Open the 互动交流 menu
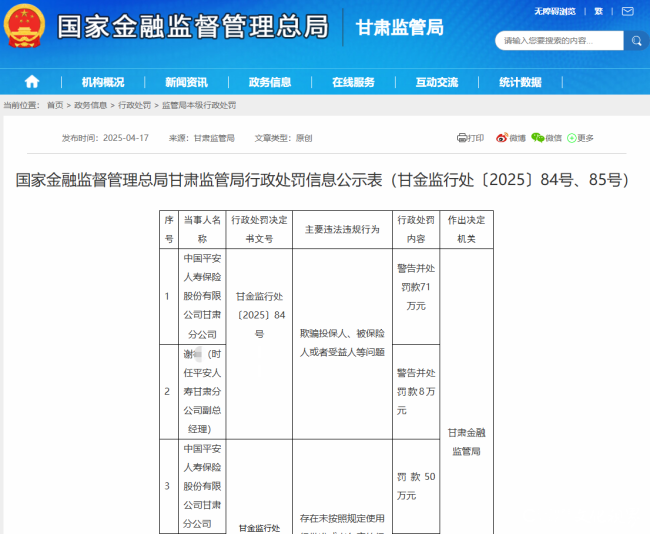This screenshot has width=650, height=534. pos(437,82)
